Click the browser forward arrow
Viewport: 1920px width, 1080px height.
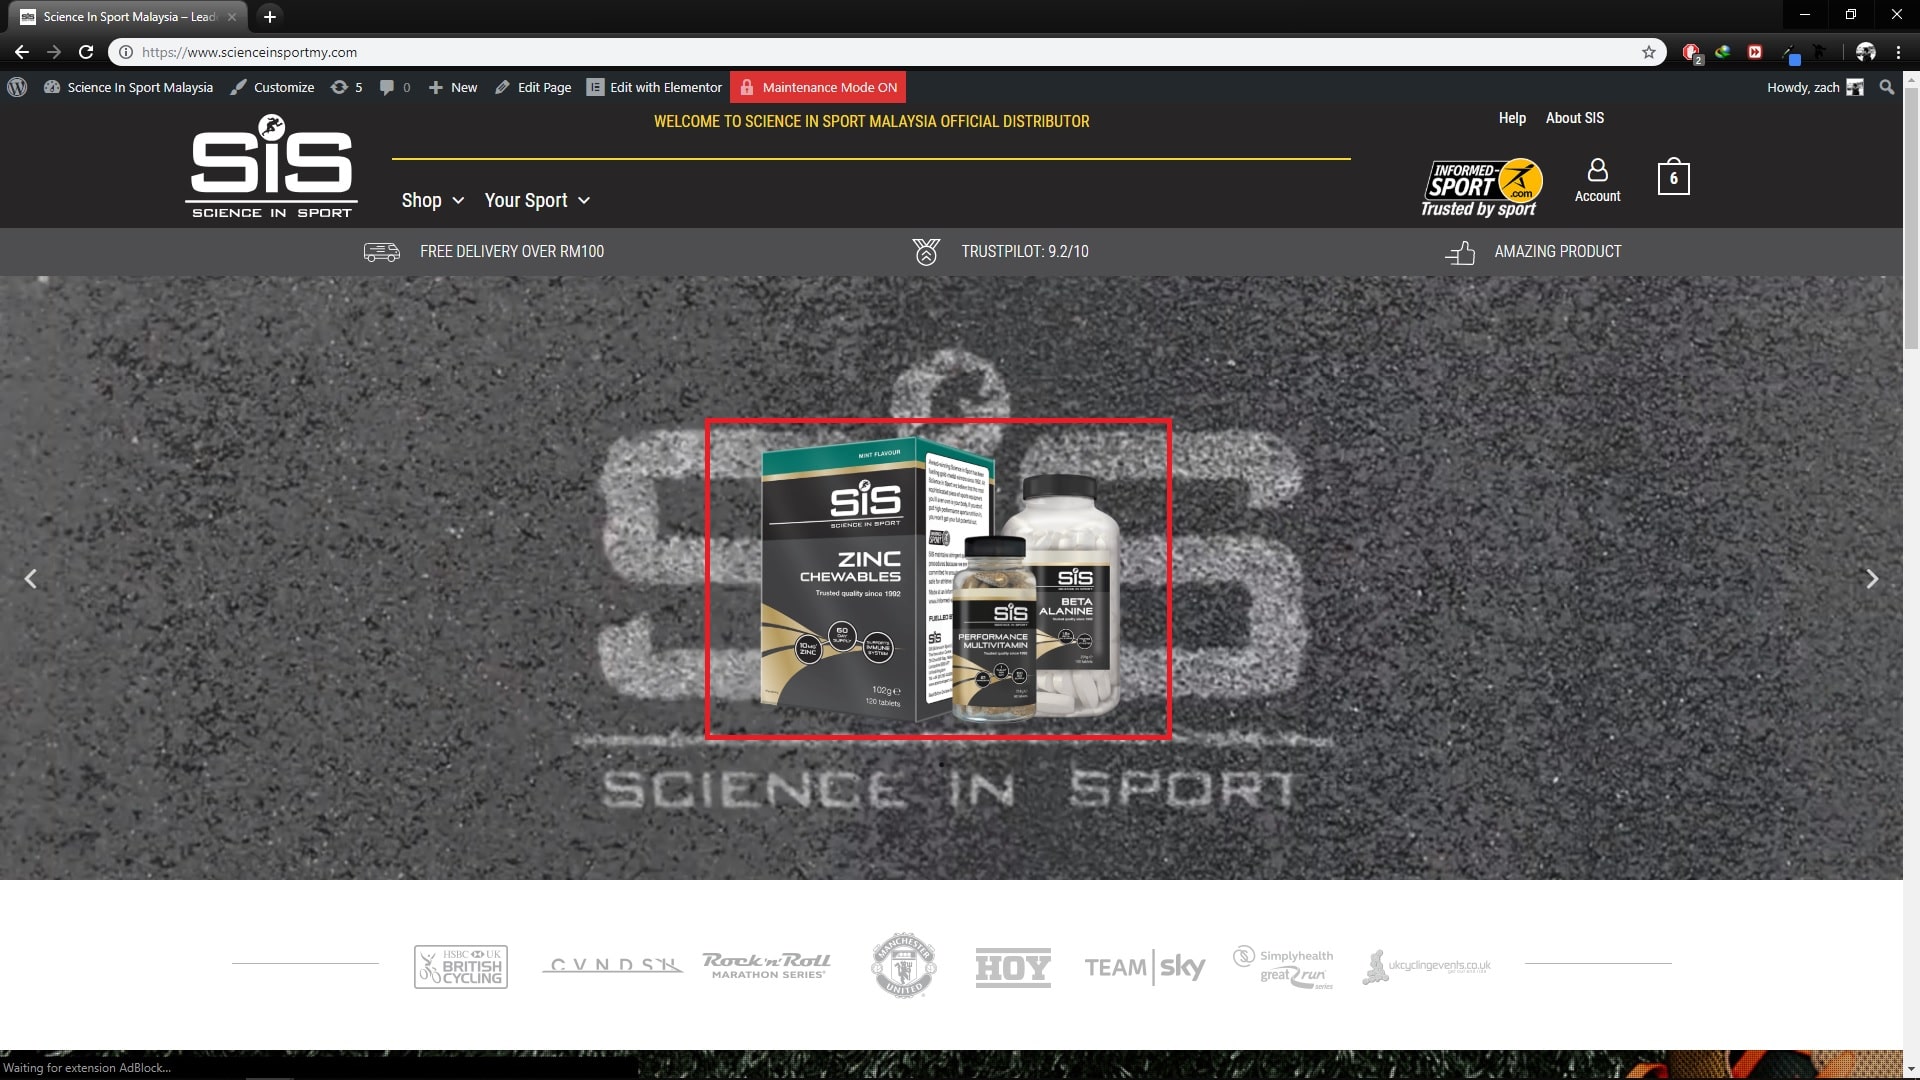pos(54,52)
